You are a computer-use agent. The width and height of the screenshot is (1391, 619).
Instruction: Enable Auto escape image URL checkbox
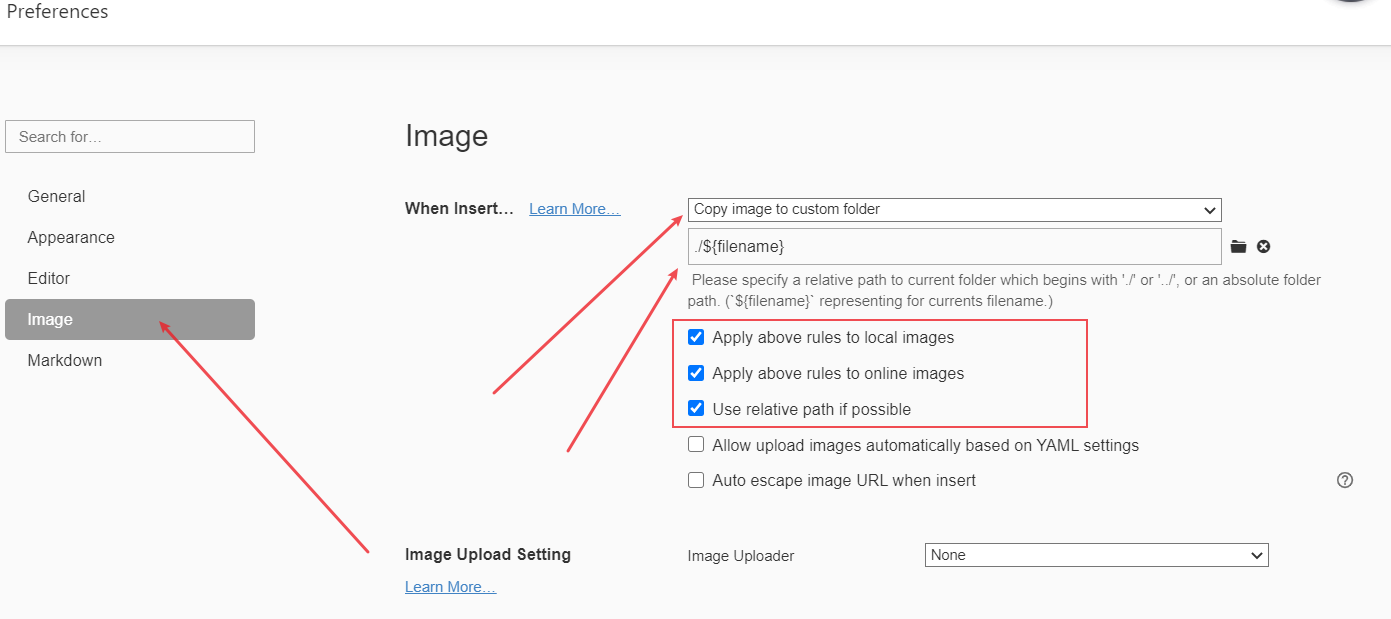[696, 481]
